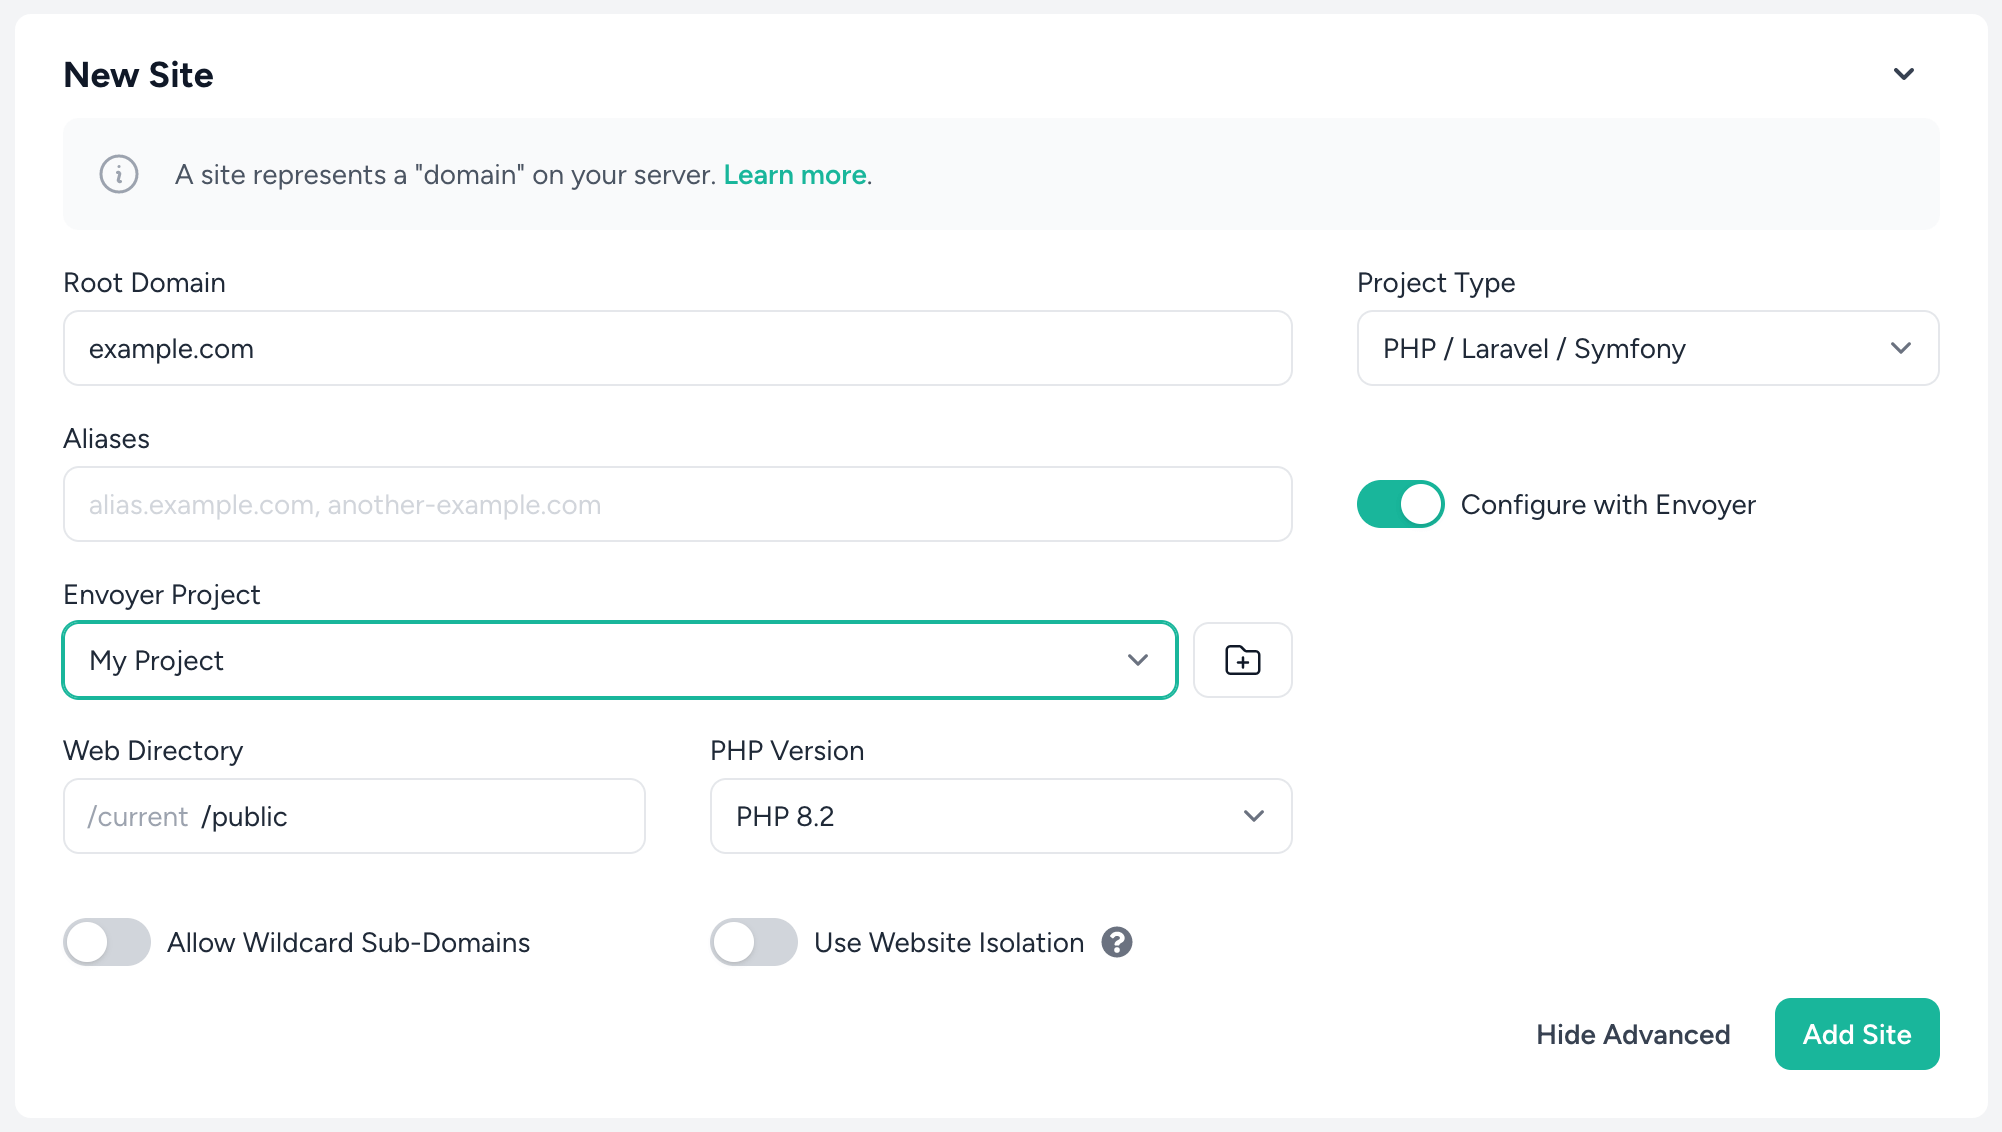
Task: Click the chevron on the Project Type selector
Action: (1901, 348)
